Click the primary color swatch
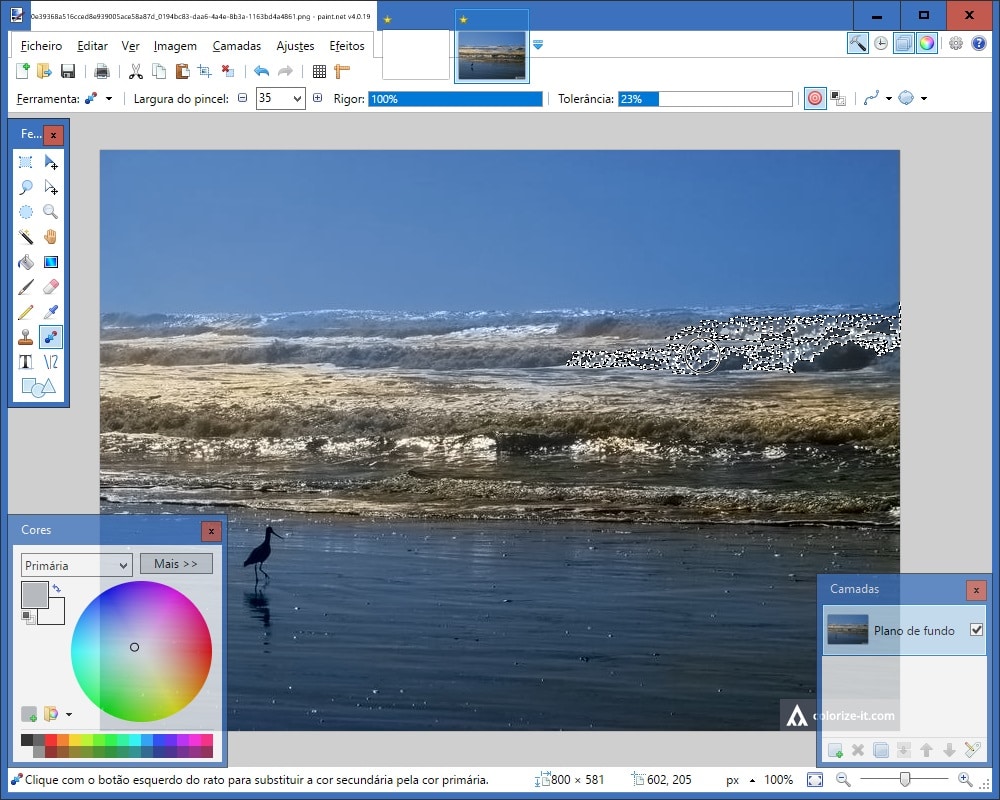The height and width of the screenshot is (800, 1000). (34, 594)
